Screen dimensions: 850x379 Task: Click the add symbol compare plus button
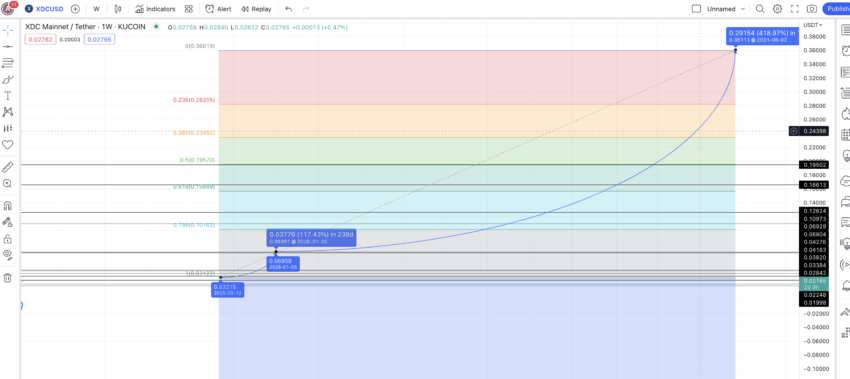(75, 9)
